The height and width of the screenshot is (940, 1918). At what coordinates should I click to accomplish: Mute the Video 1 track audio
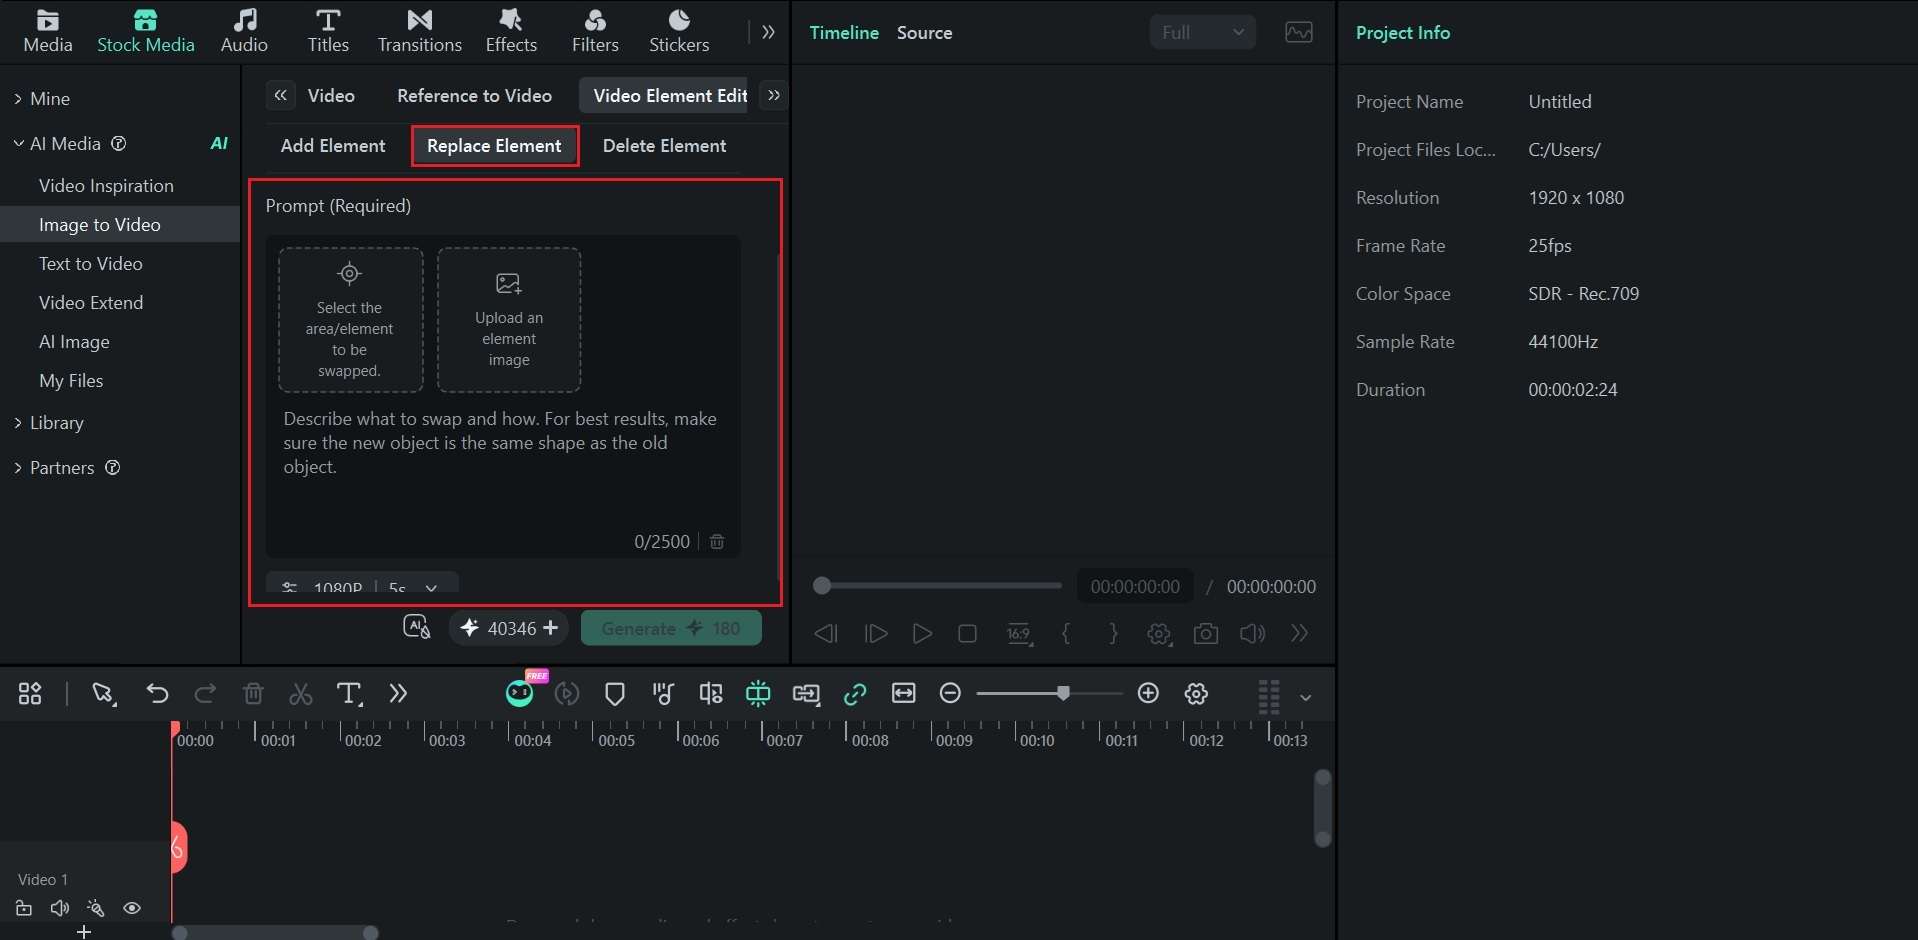click(60, 908)
